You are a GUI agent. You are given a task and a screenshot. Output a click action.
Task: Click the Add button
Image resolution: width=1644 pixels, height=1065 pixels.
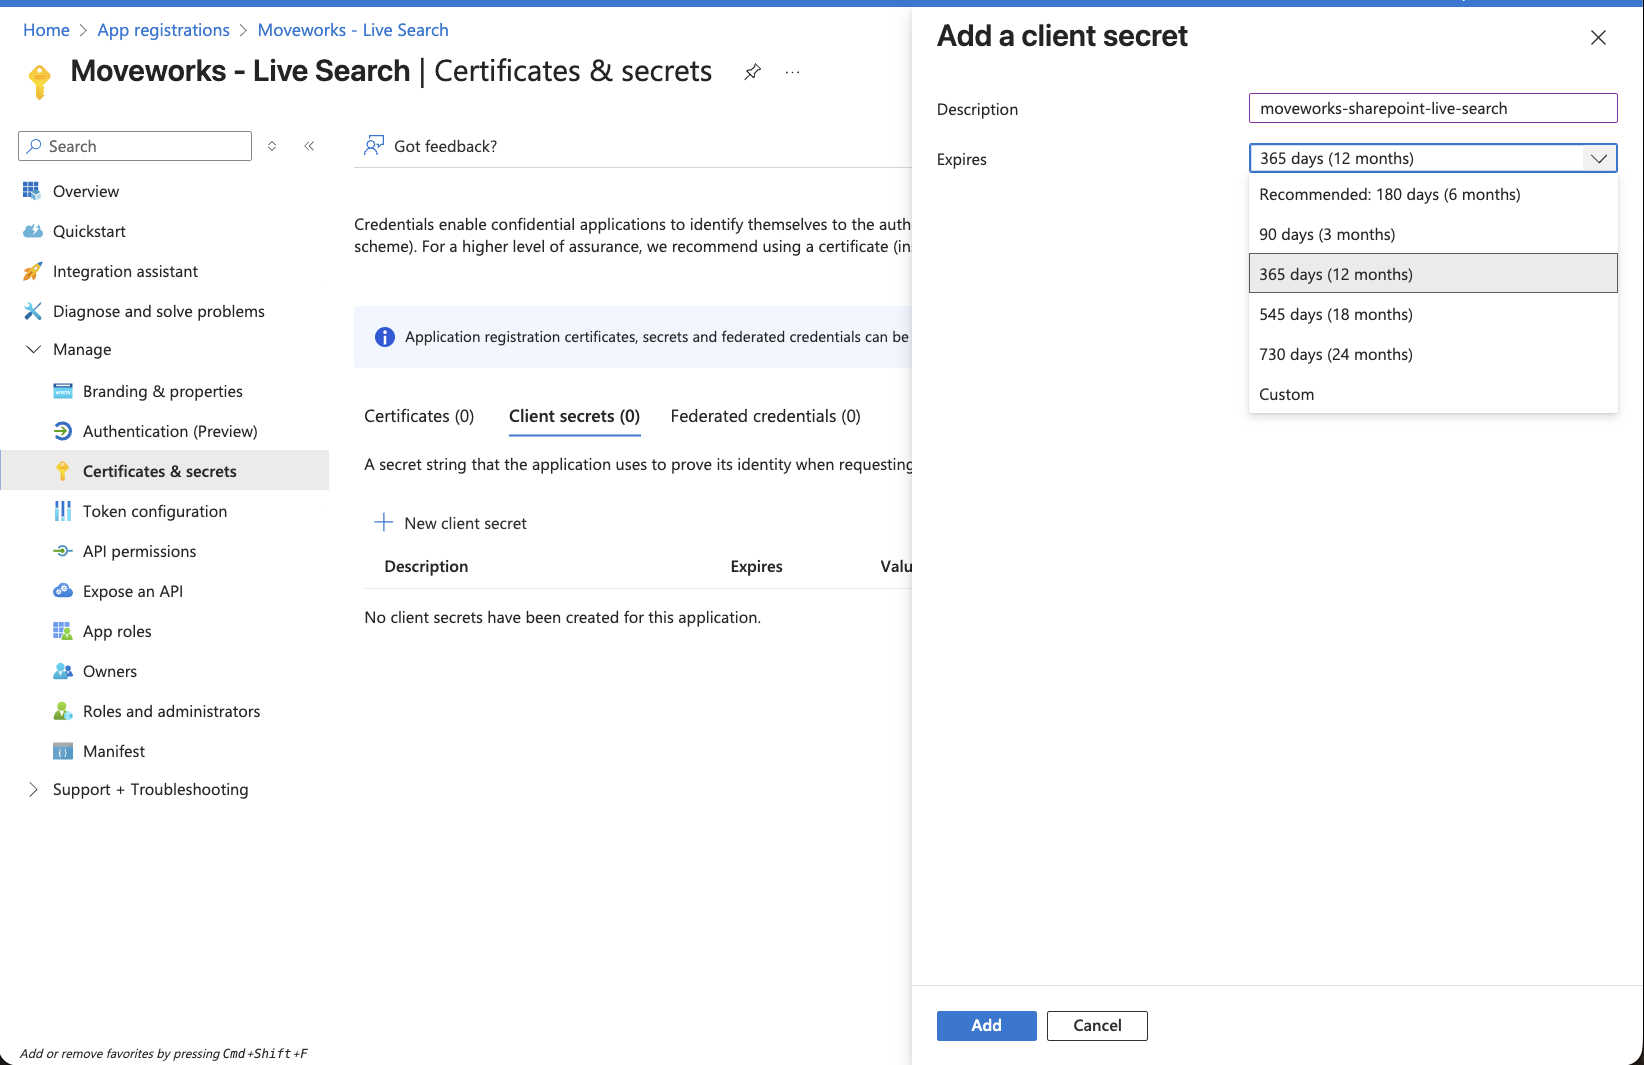click(x=986, y=1026)
